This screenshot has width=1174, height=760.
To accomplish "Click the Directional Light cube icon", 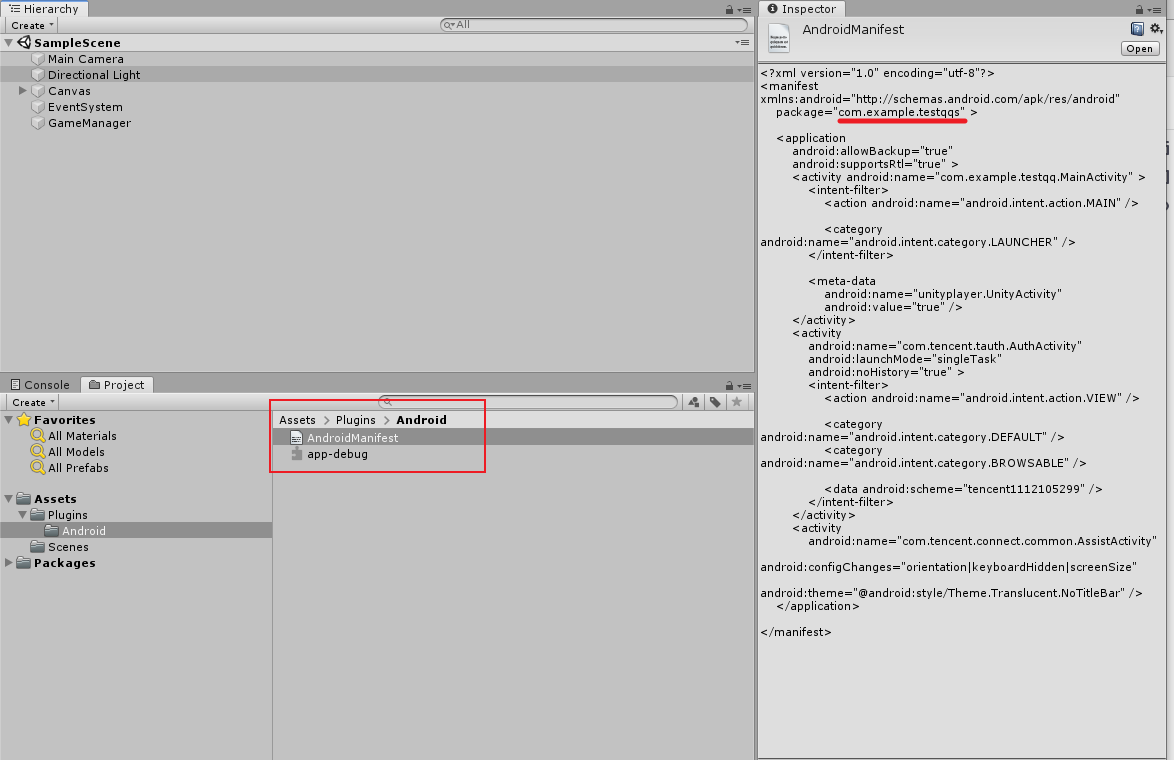I will (38, 75).
